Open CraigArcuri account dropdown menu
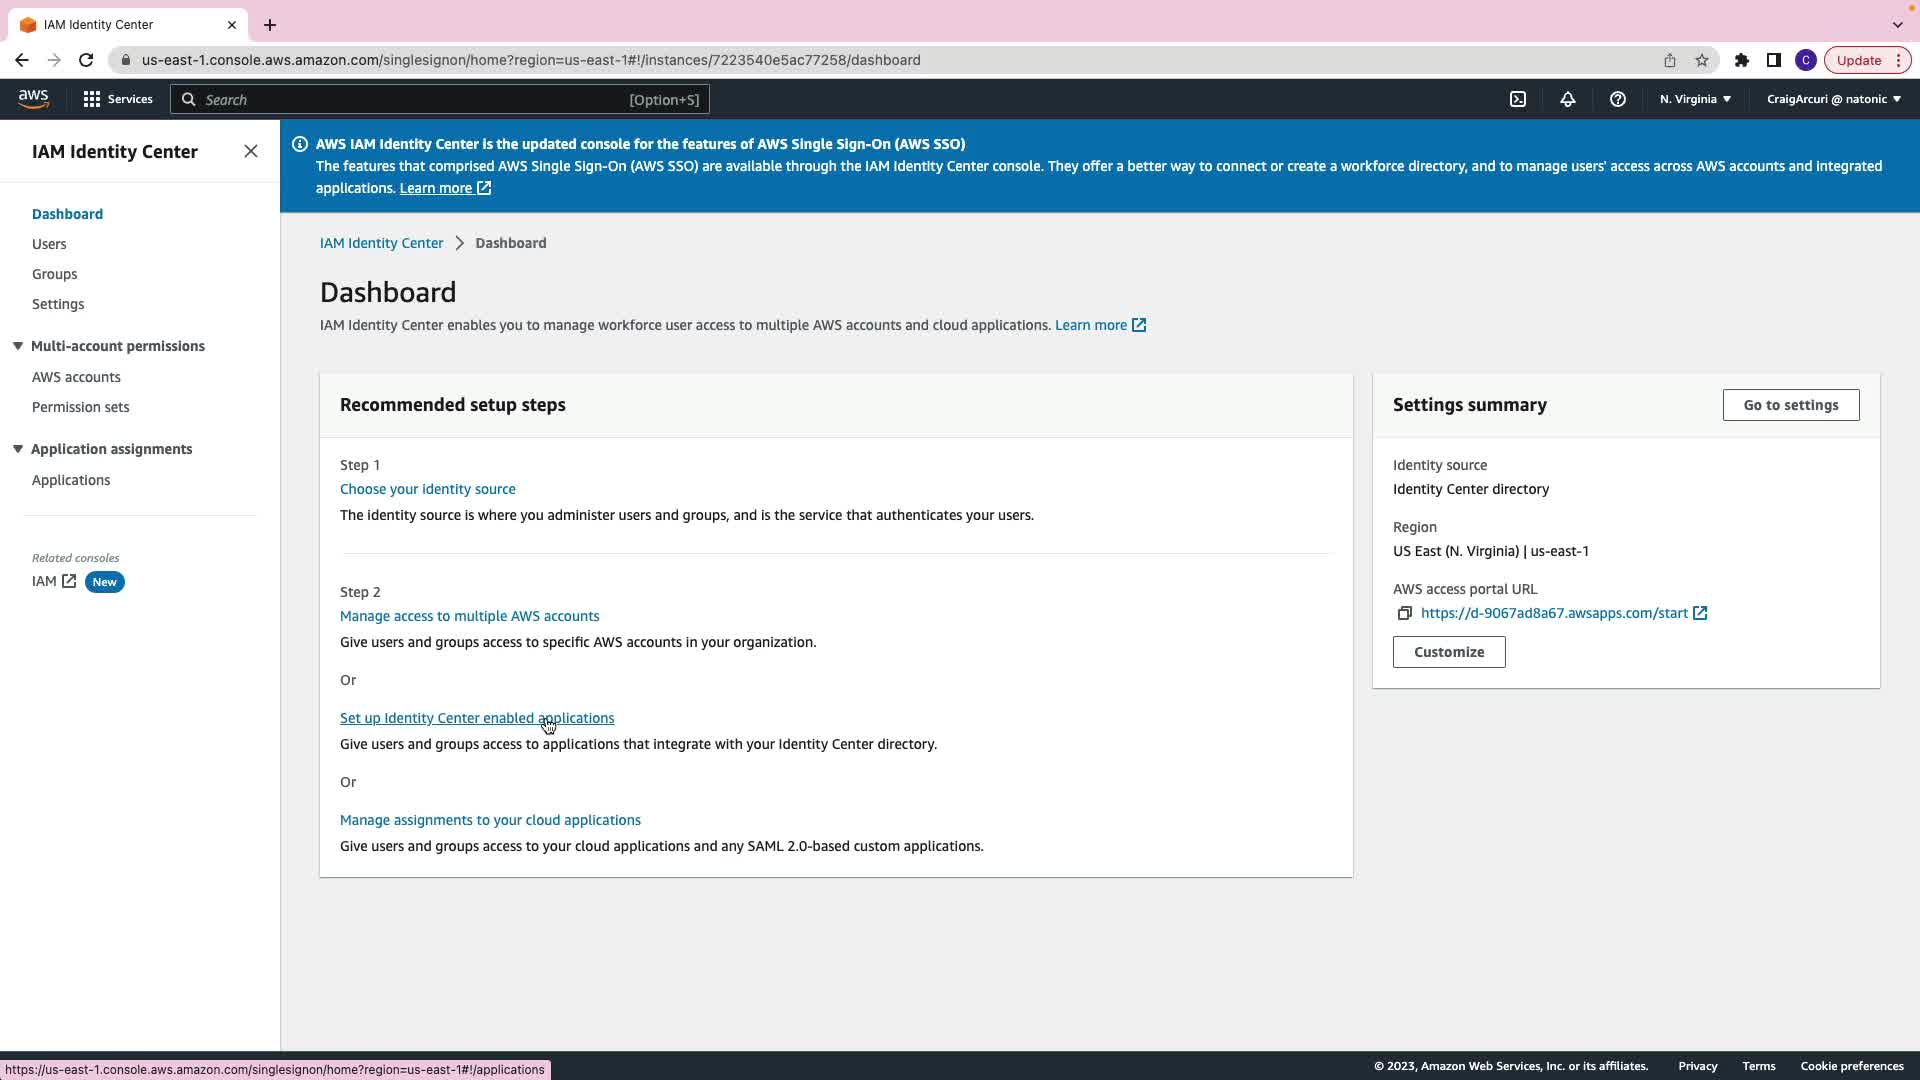The width and height of the screenshot is (1920, 1080). tap(1833, 99)
